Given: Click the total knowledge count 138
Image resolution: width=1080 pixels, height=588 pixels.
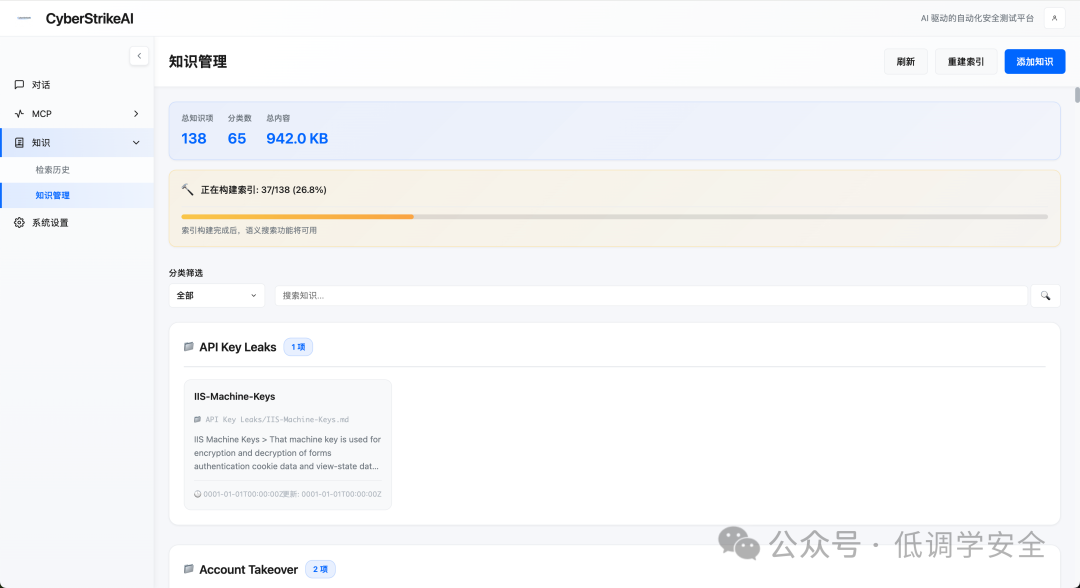Looking at the screenshot, I should 194,138.
